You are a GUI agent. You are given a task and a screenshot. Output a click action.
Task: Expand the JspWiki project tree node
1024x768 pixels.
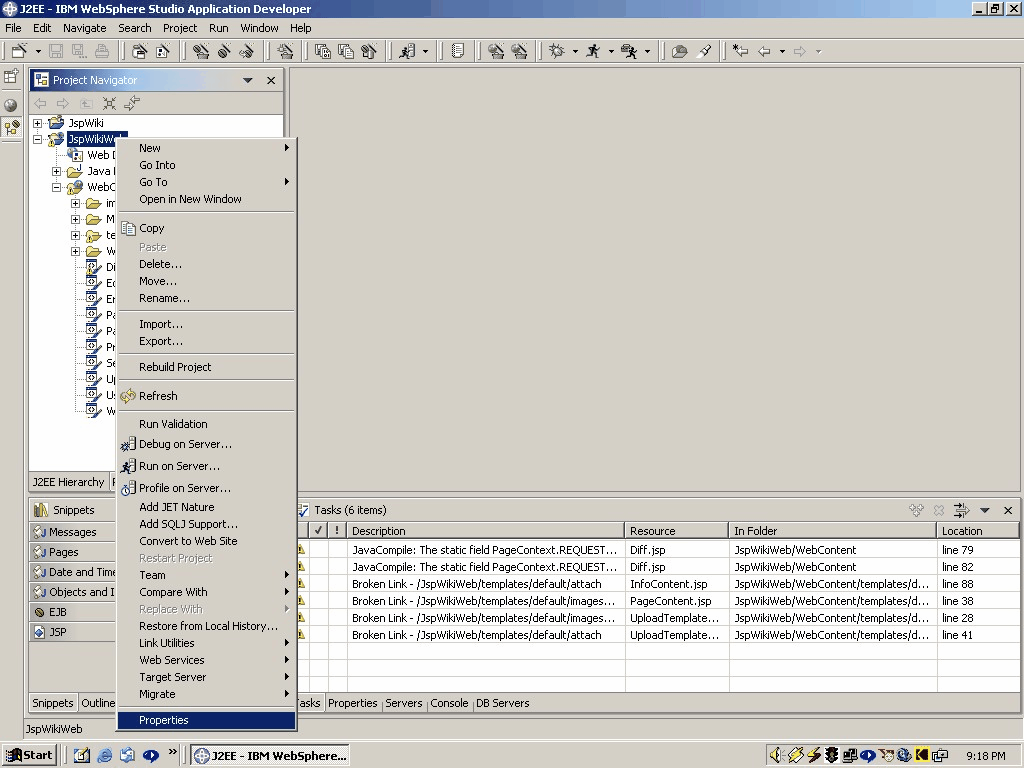coord(38,123)
